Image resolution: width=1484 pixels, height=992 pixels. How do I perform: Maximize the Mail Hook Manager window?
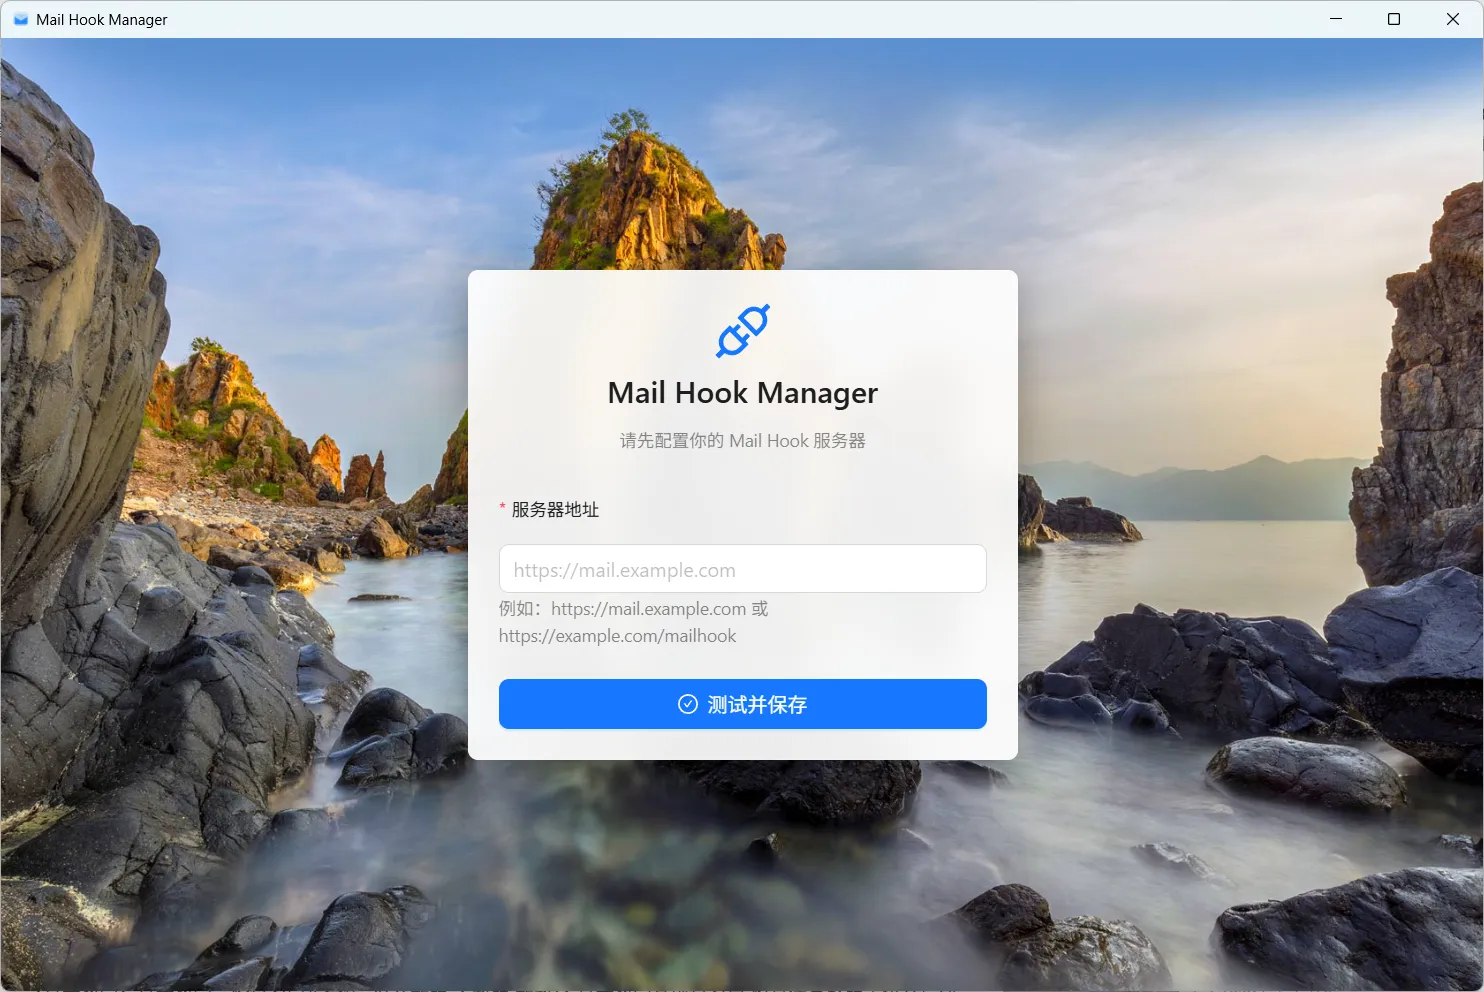(1394, 19)
